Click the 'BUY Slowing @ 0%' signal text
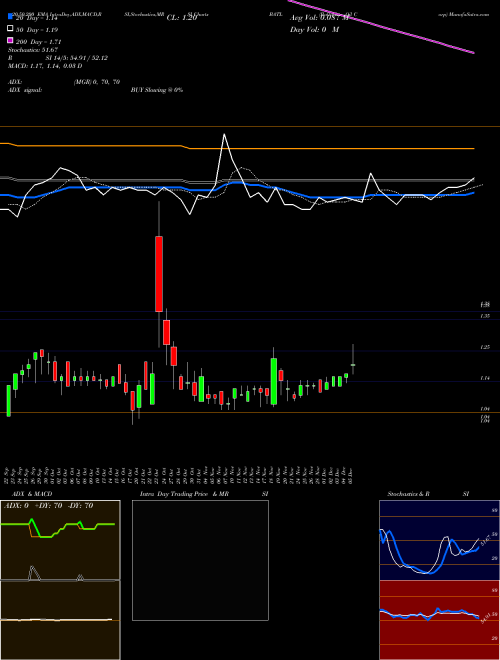Screen dimensions: 500x660 pyautogui.click(x=157, y=90)
